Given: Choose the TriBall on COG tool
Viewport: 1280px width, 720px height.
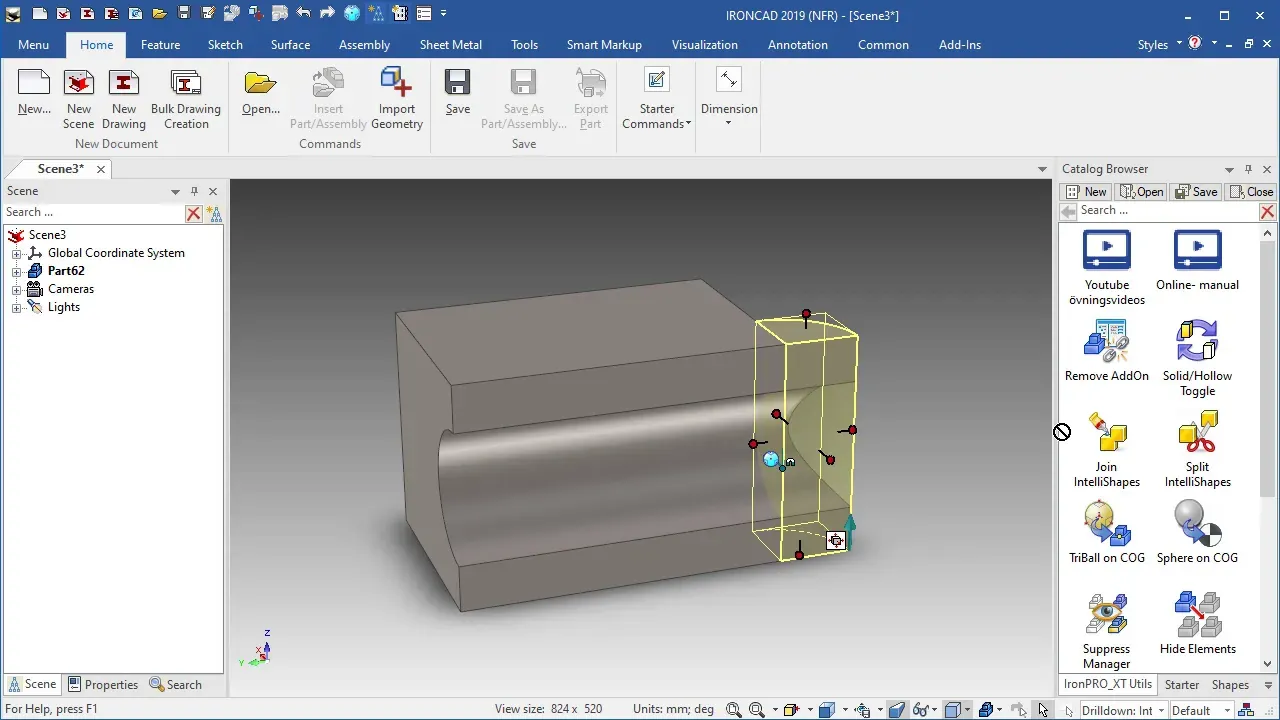Looking at the screenshot, I should coord(1107,533).
